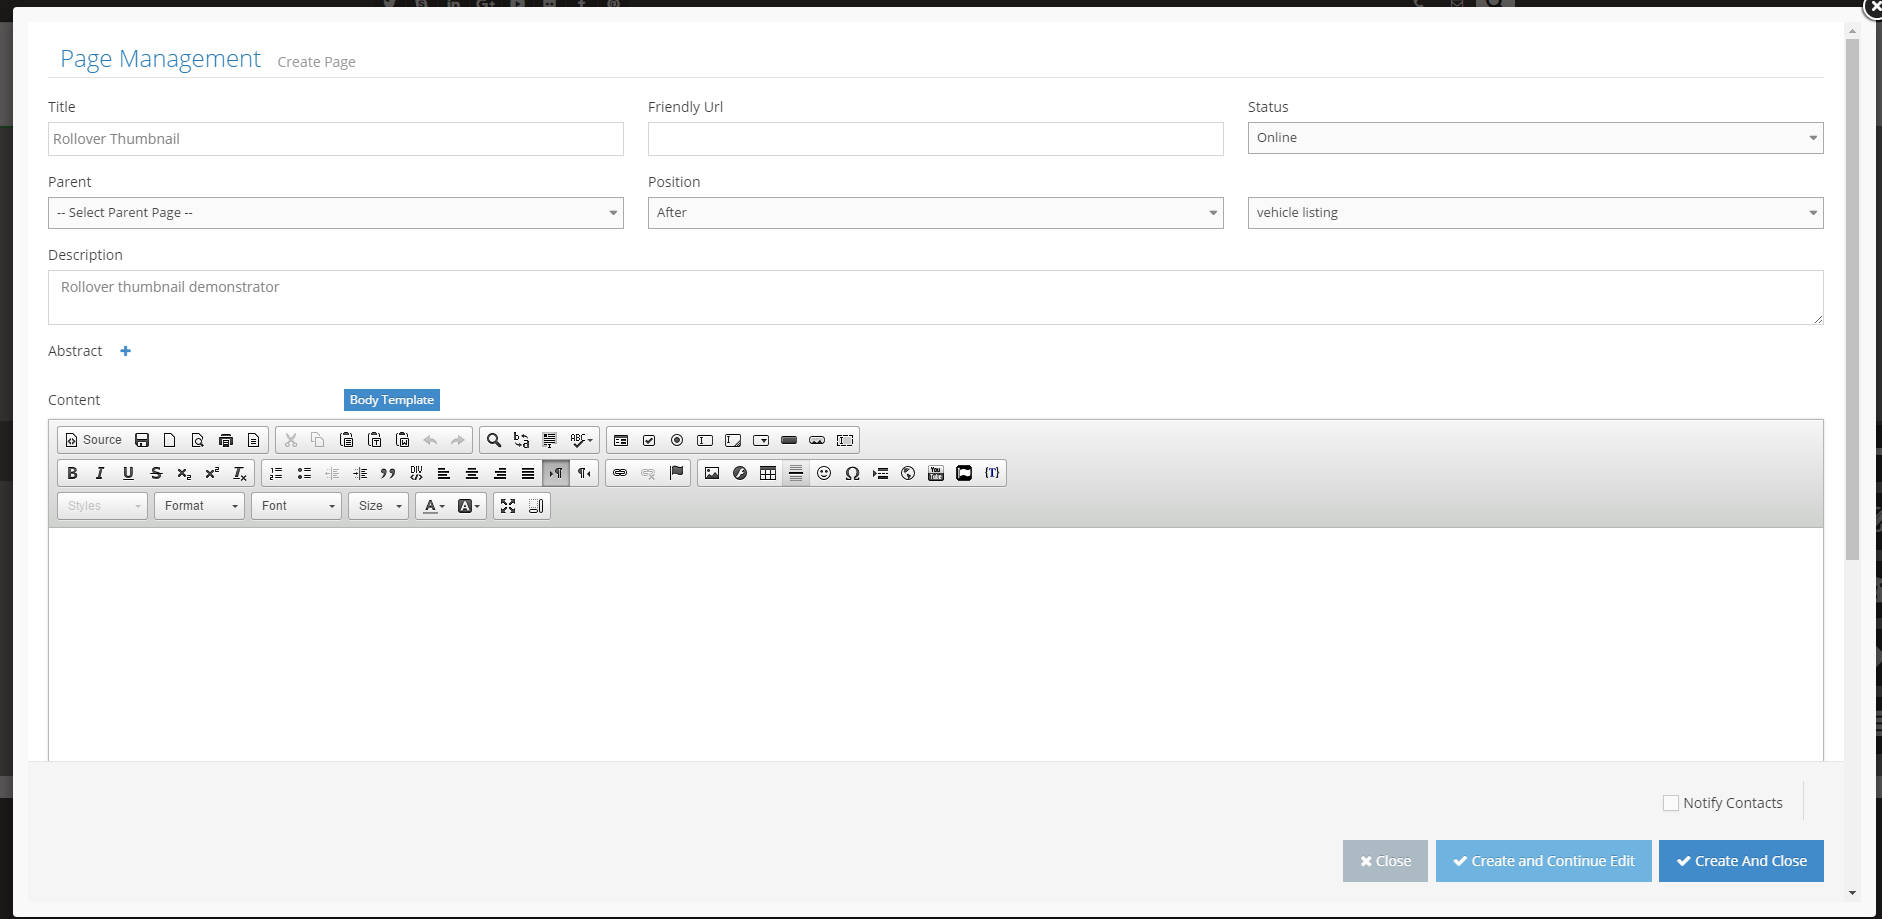This screenshot has height=919, width=1882.
Task: Insert a radio button form element
Action: point(677,440)
